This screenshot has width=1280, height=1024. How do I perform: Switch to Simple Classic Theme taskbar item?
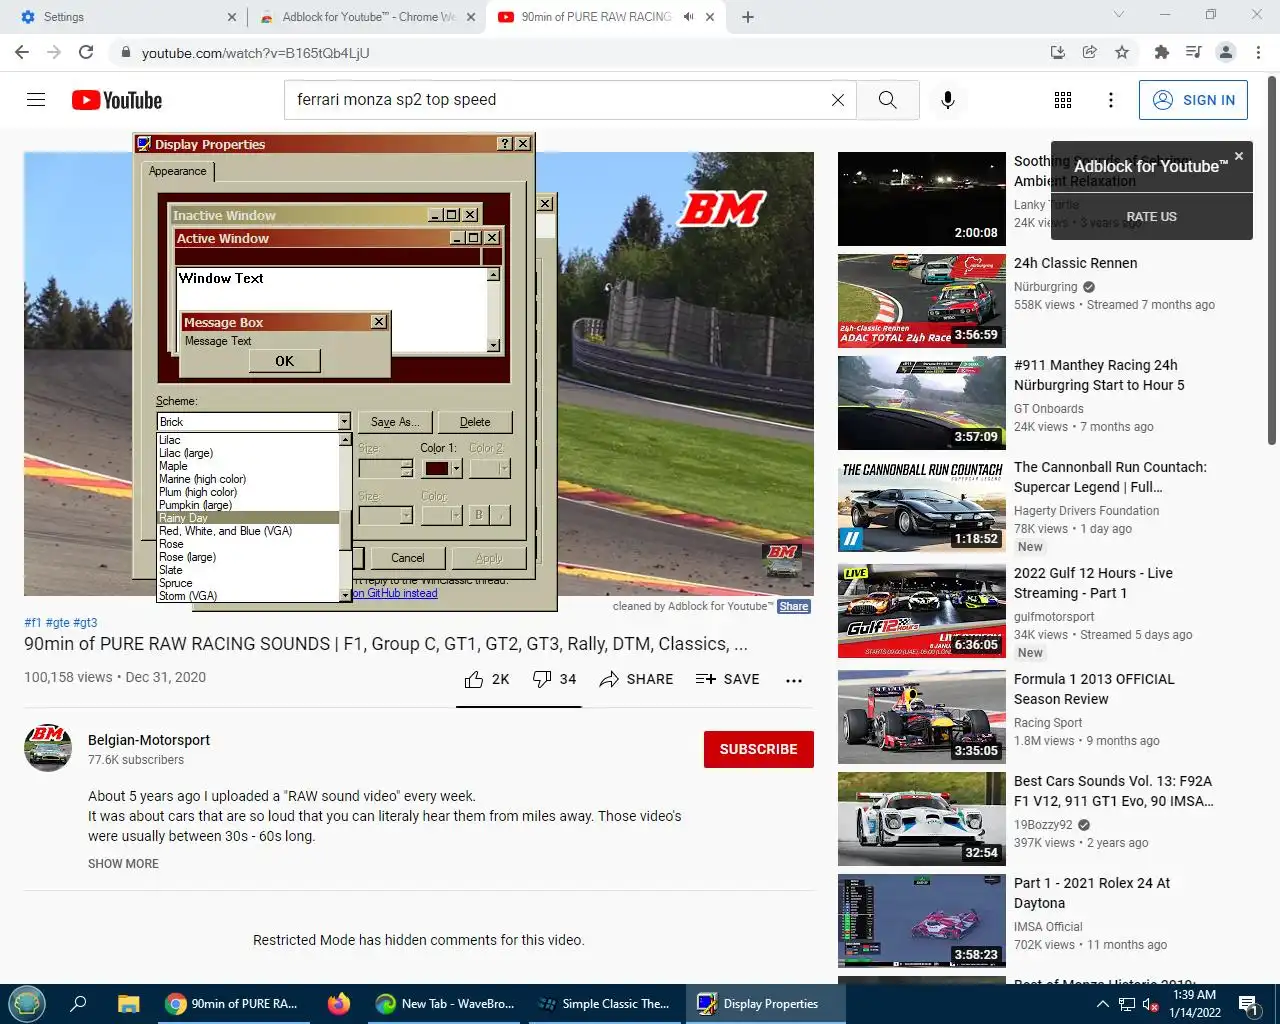603,1004
